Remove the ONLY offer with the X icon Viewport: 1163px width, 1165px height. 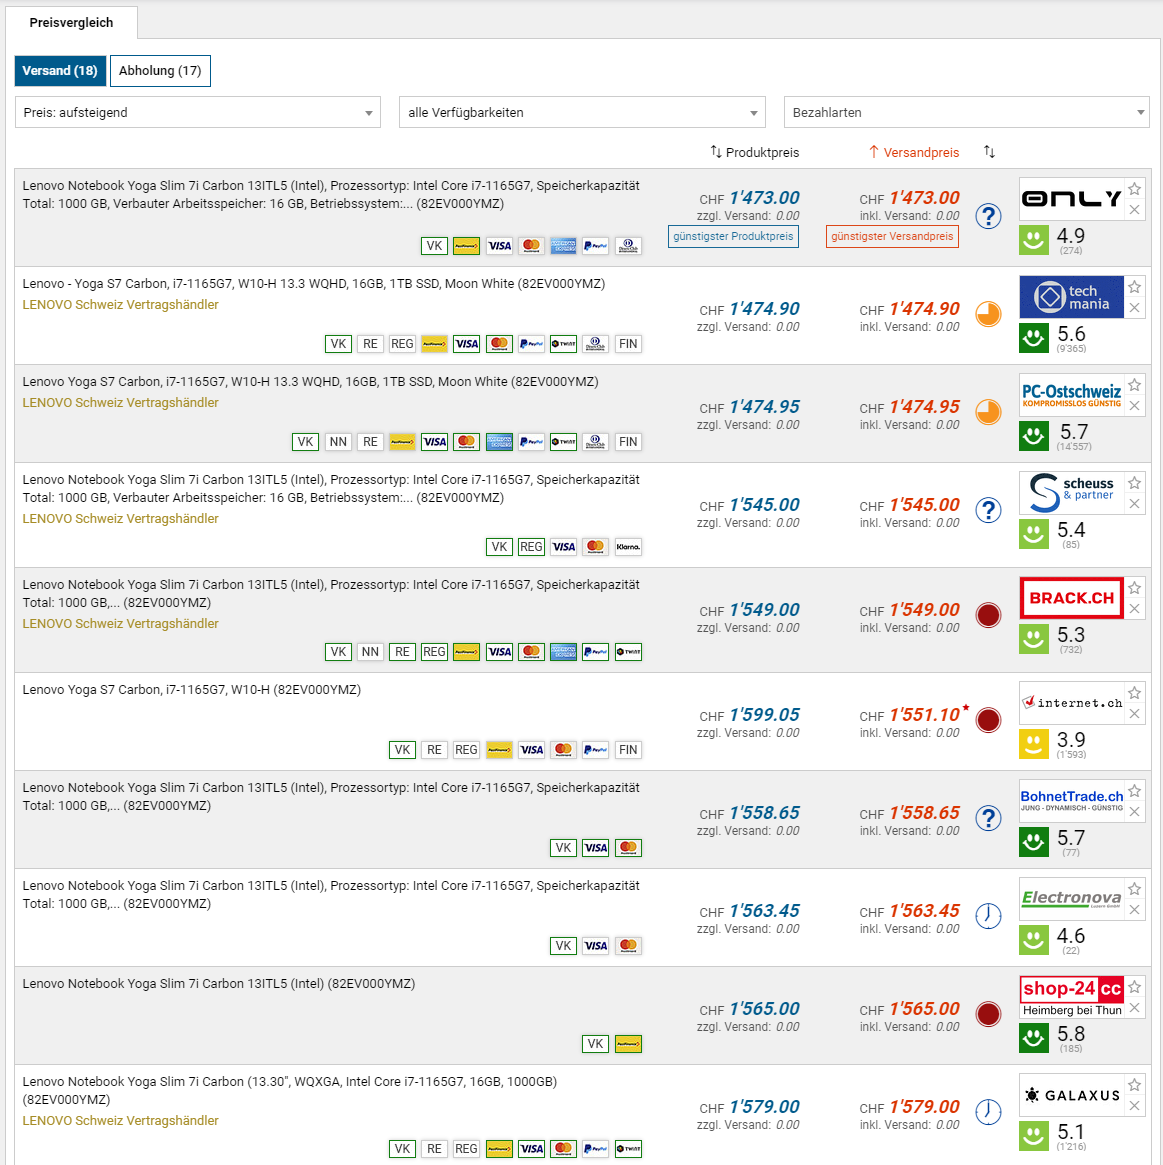coord(1134,210)
